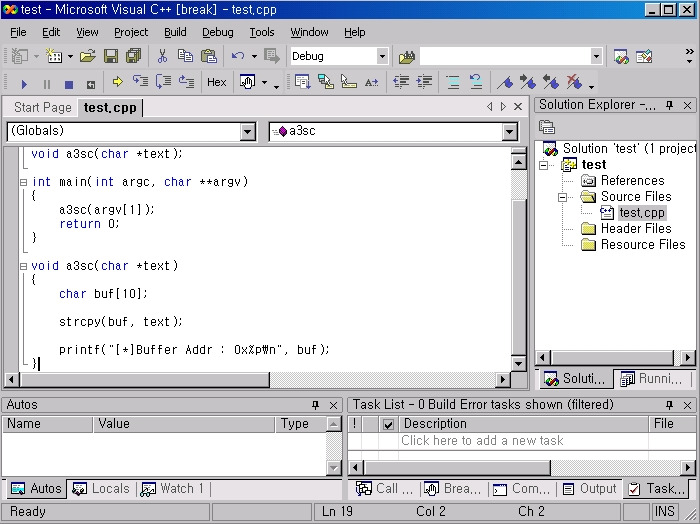Click the Copy icon

click(185, 56)
